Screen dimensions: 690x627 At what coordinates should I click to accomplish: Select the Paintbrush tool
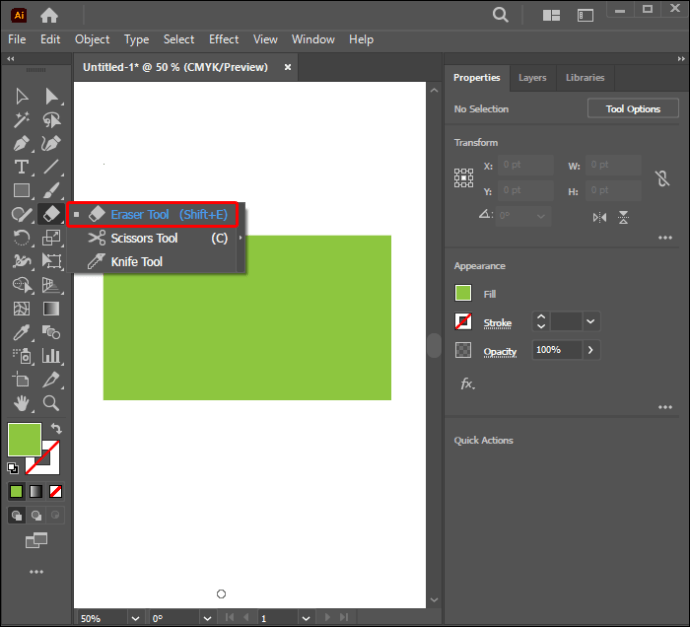coord(51,191)
